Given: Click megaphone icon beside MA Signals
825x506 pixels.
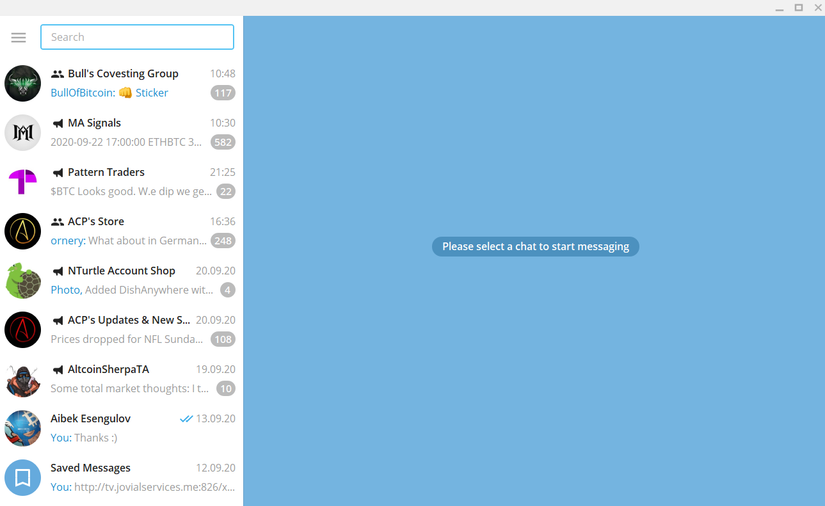Looking at the screenshot, I should (x=58, y=124).
